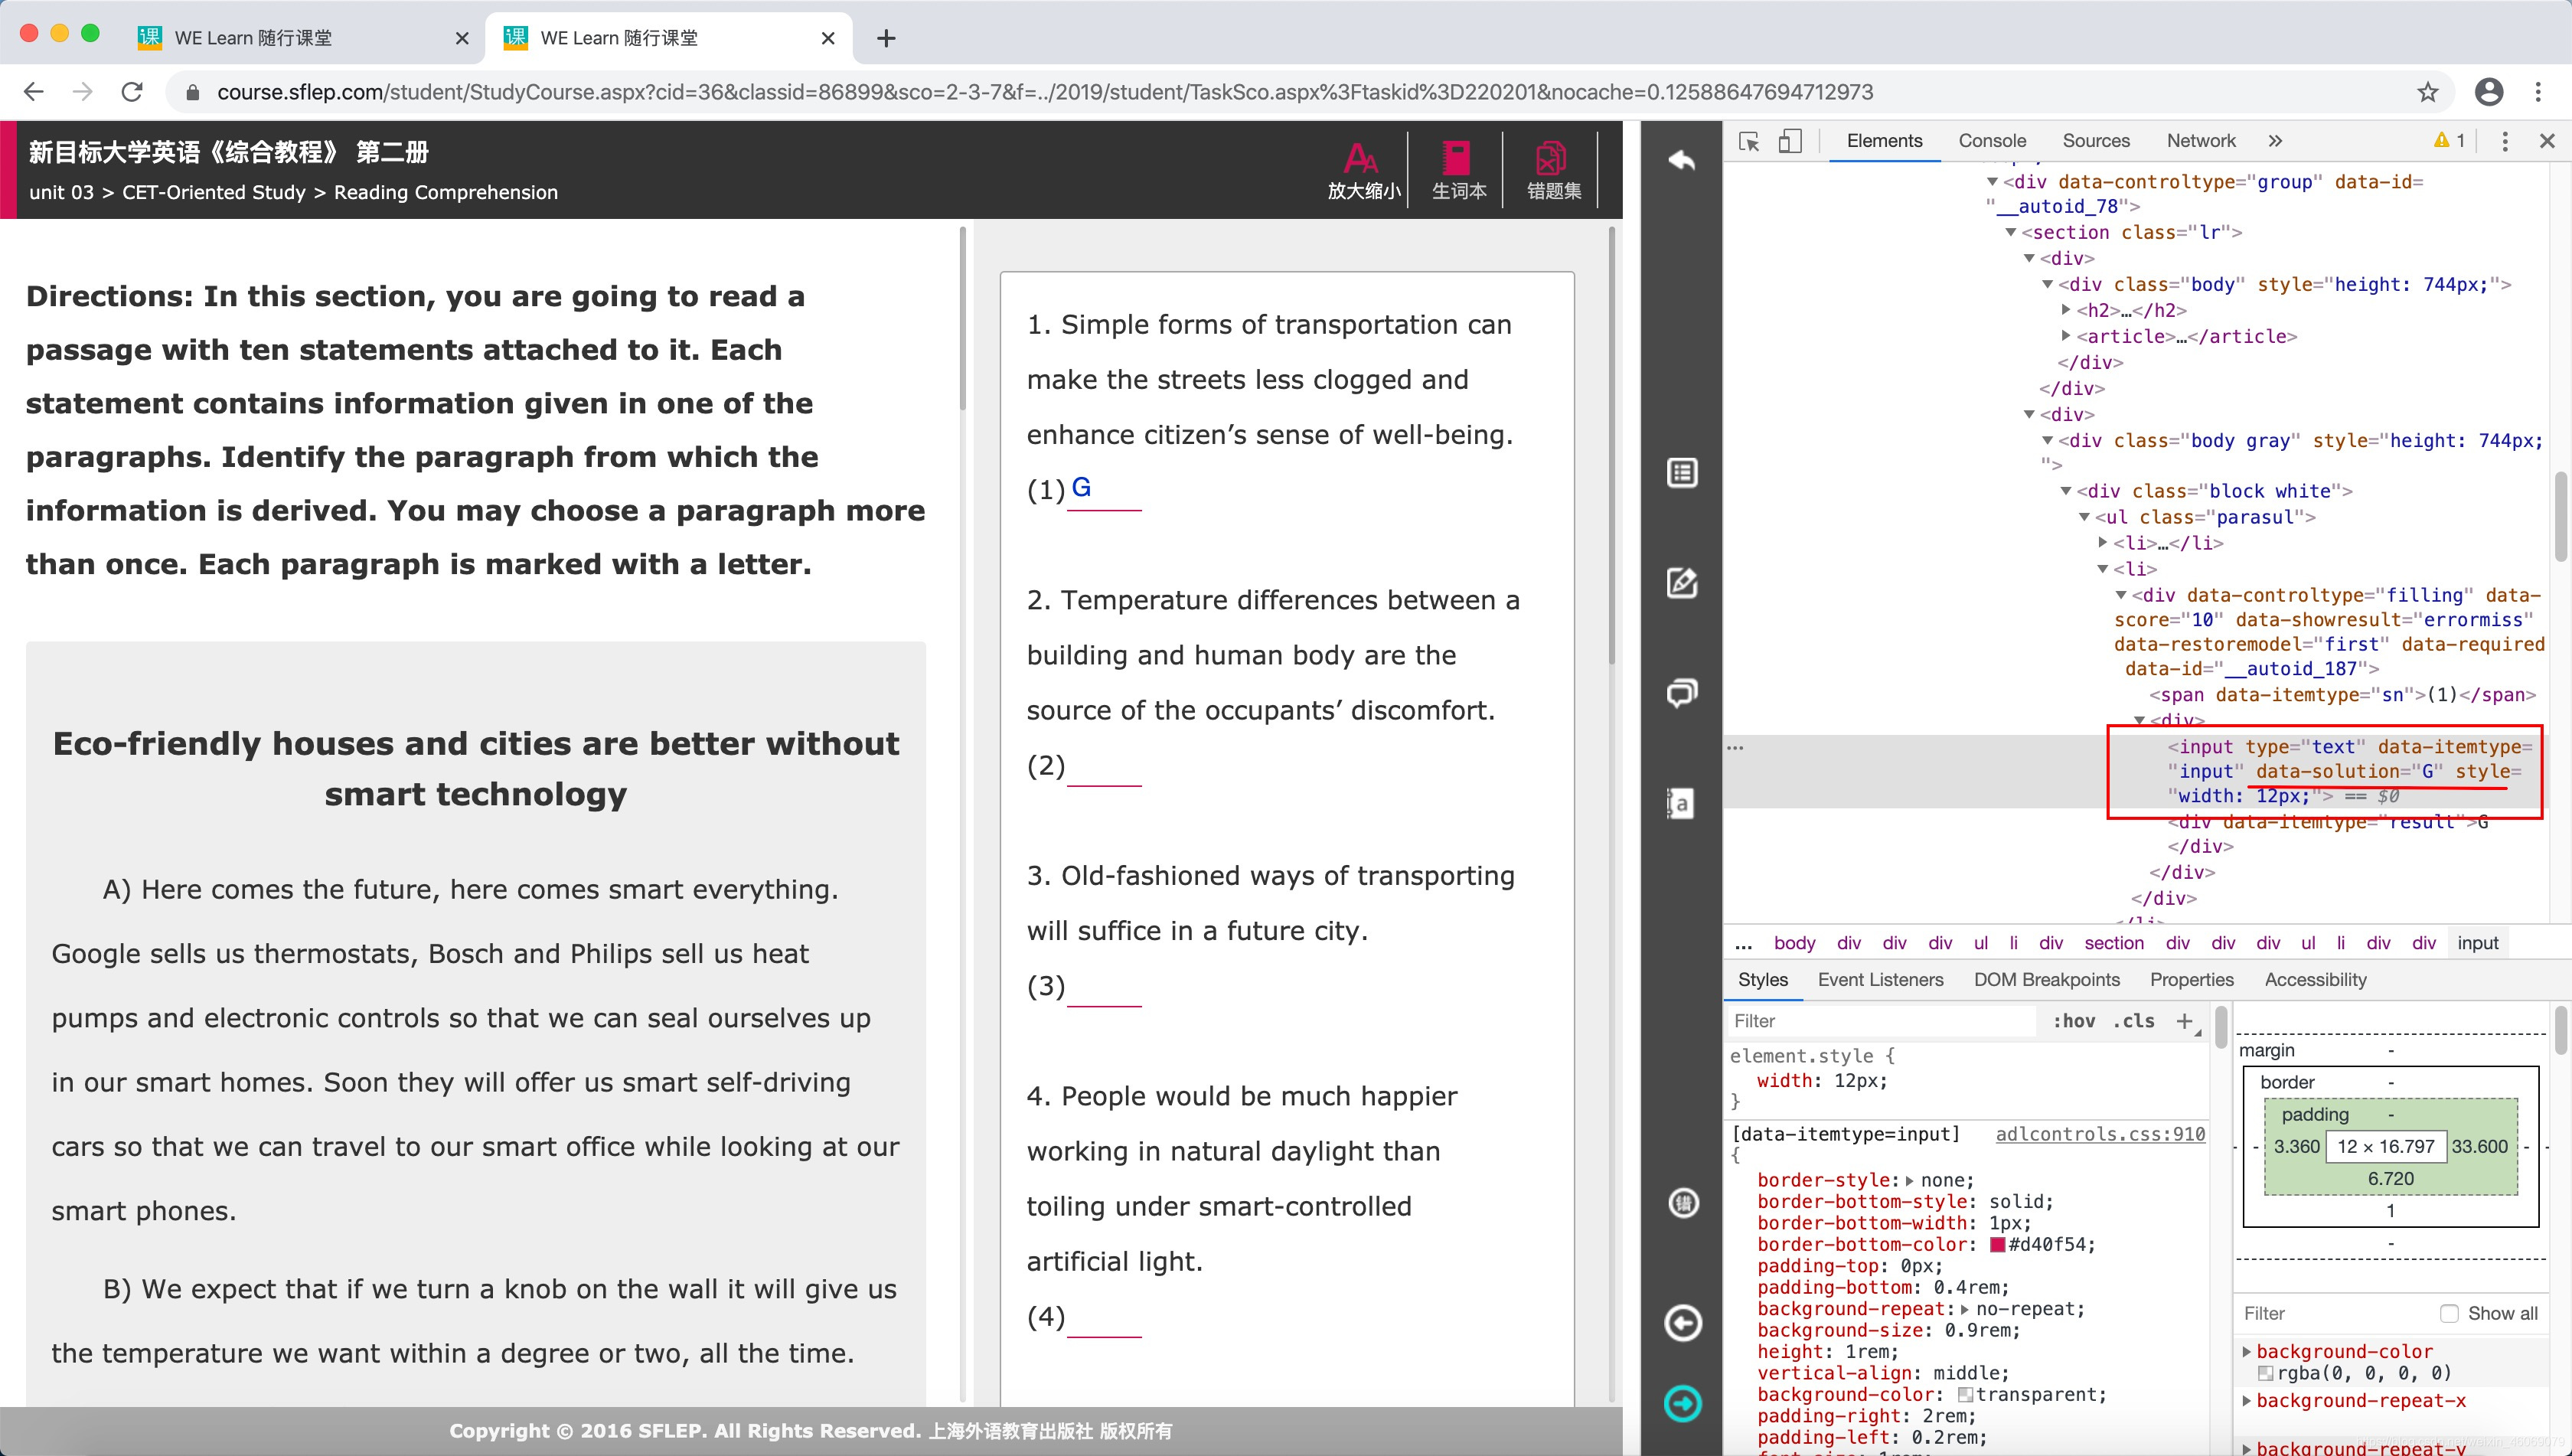Bookmark the page with the star icon

pos(2427,92)
